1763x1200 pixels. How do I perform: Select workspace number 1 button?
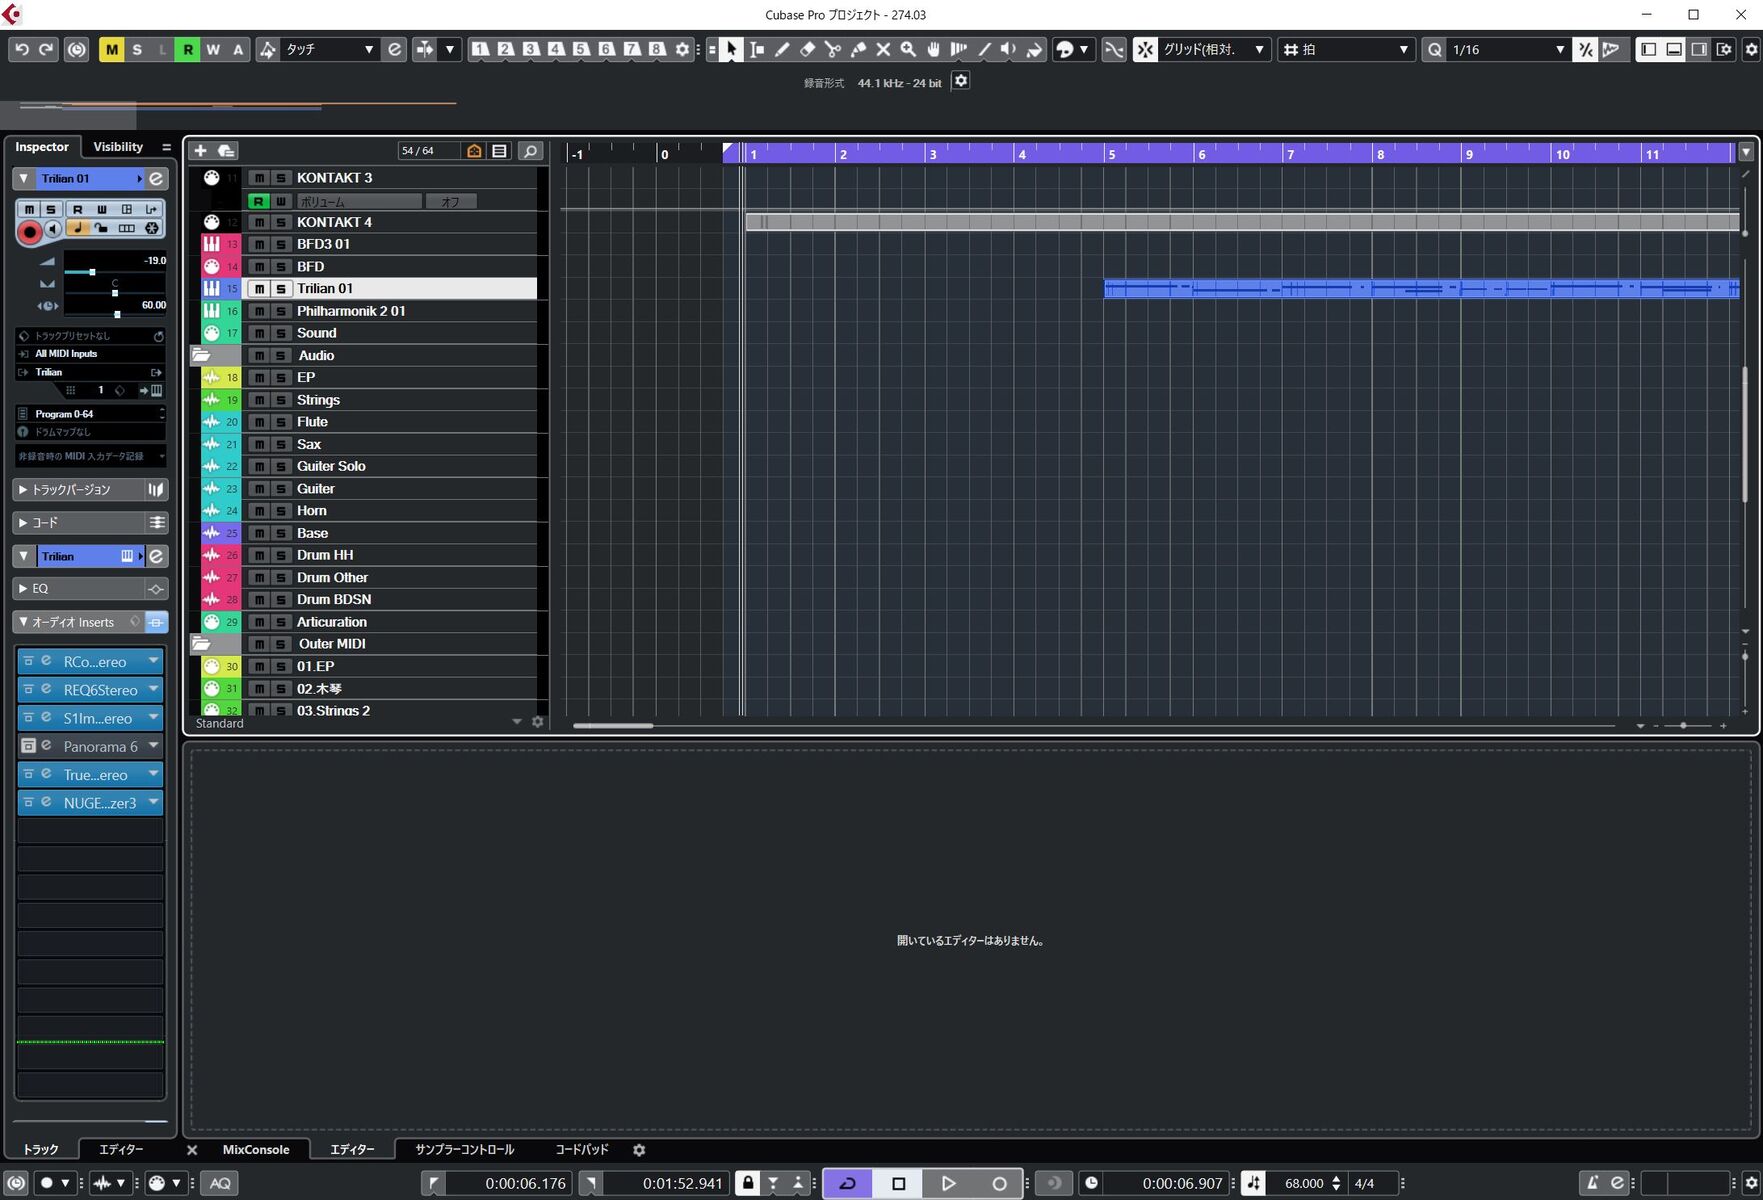(x=480, y=49)
